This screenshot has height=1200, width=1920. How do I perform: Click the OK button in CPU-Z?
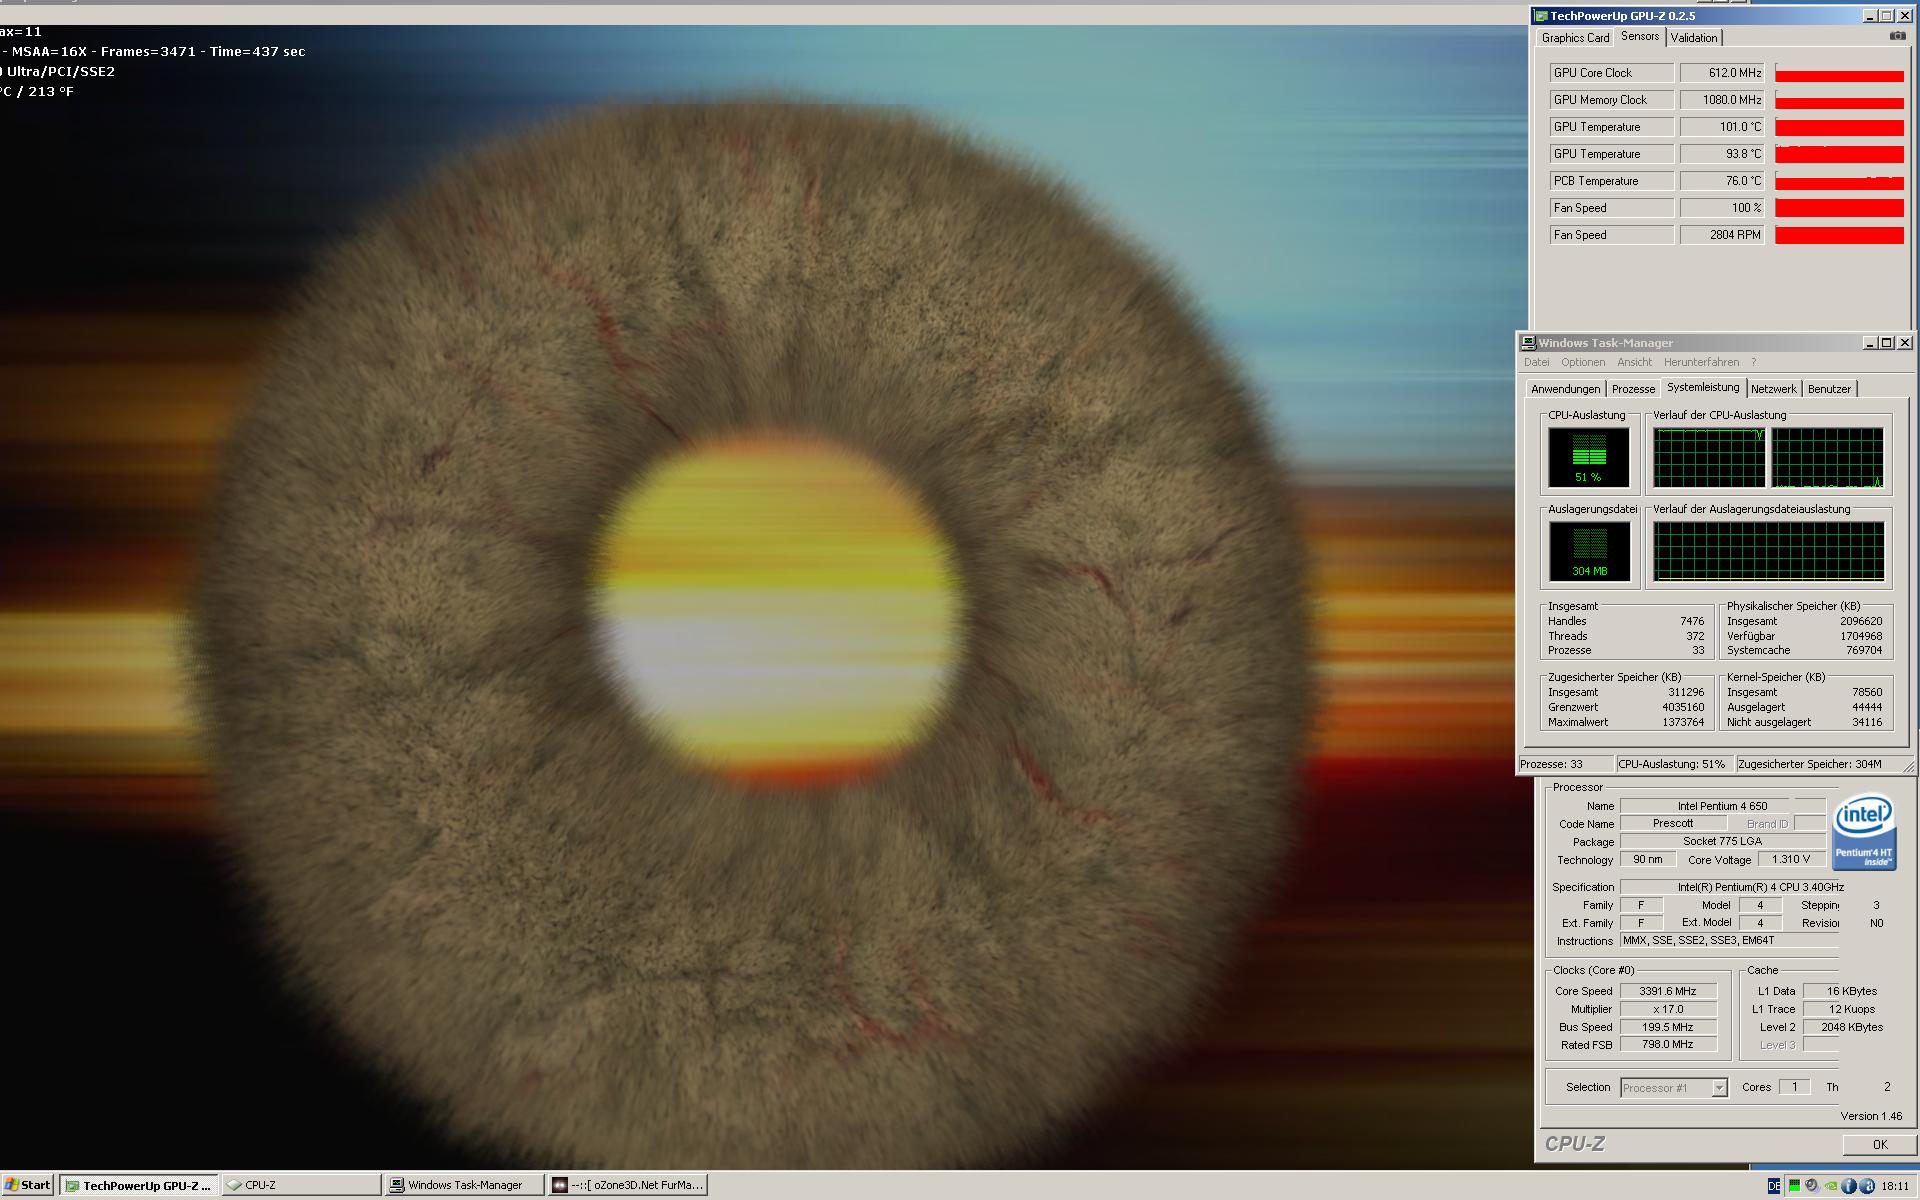tap(1879, 1144)
